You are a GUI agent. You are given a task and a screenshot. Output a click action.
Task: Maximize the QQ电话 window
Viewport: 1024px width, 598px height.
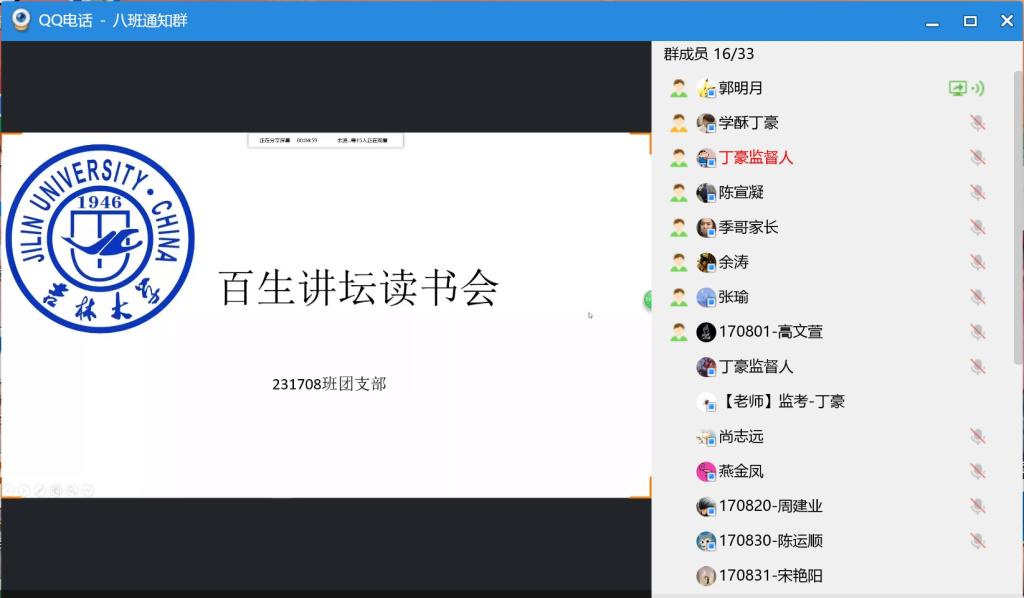pos(970,21)
